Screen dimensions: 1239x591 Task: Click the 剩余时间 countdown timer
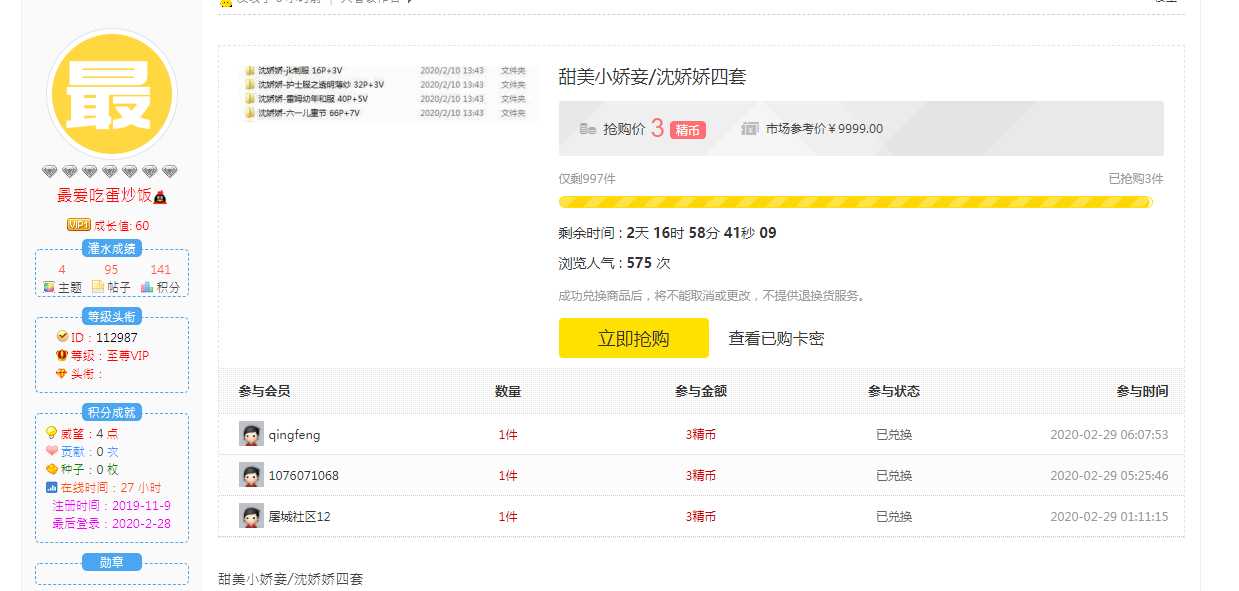point(667,233)
